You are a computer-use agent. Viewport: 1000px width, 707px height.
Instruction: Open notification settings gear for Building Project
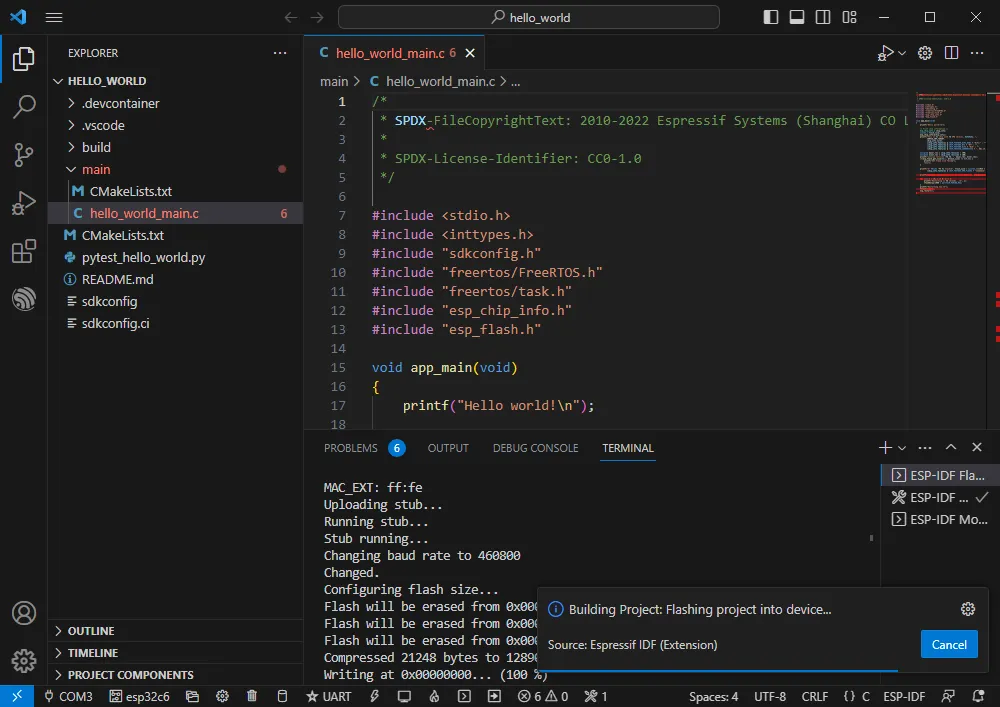pos(967,609)
